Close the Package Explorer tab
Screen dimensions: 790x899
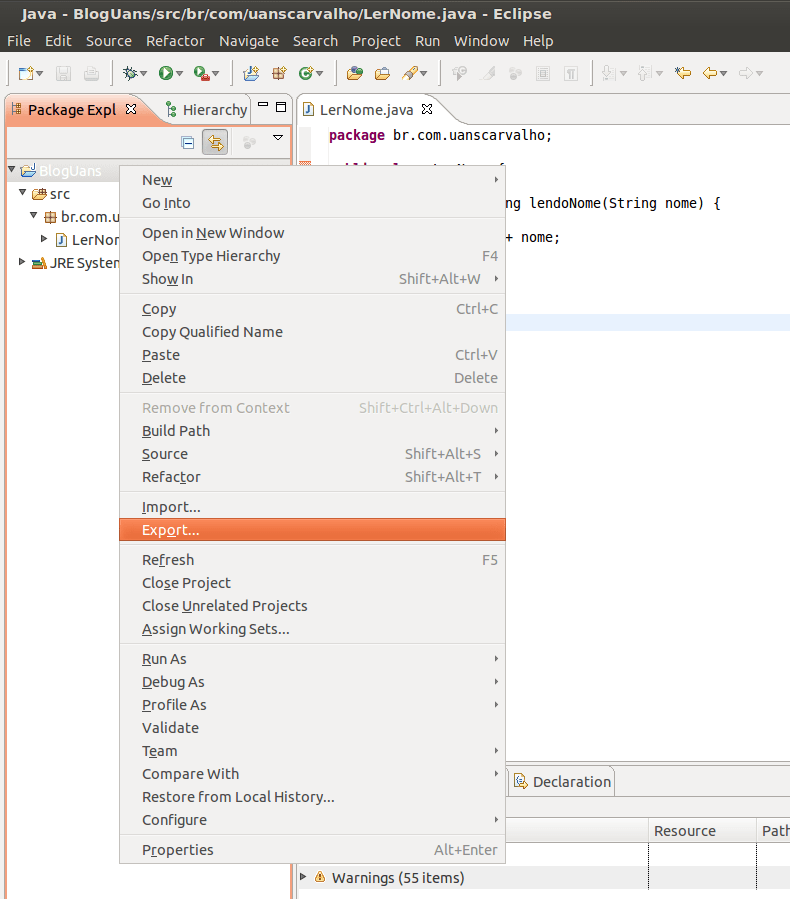click(x=131, y=109)
